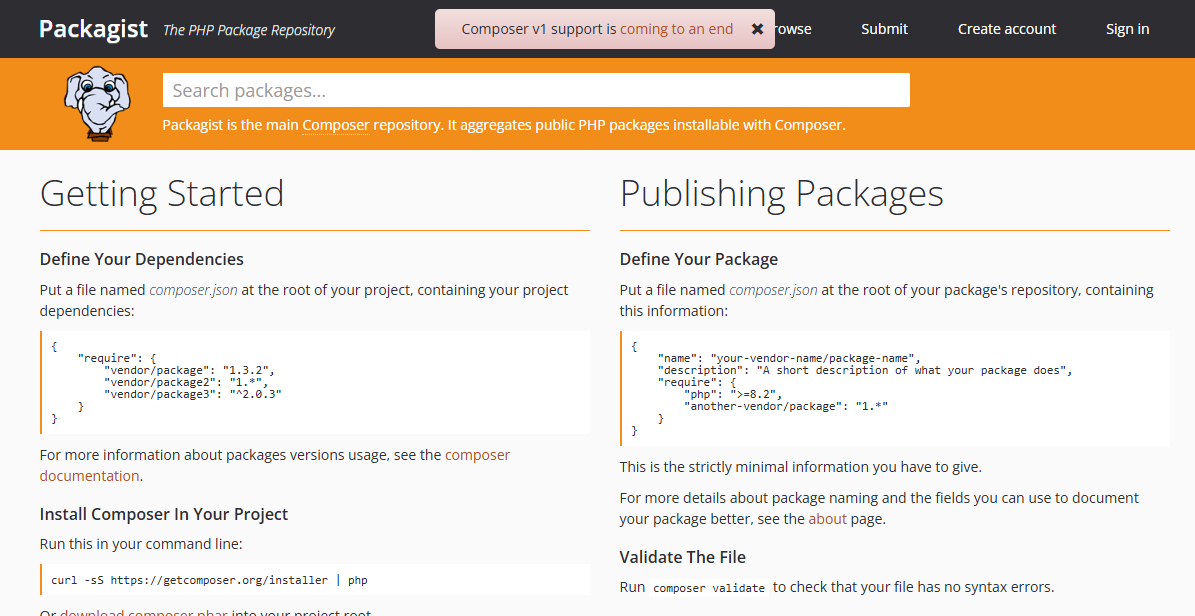Click the '"name": "your-vendor-name/package-name"' code line
Viewport: 1195px width, 616px height.
(790, 358)
